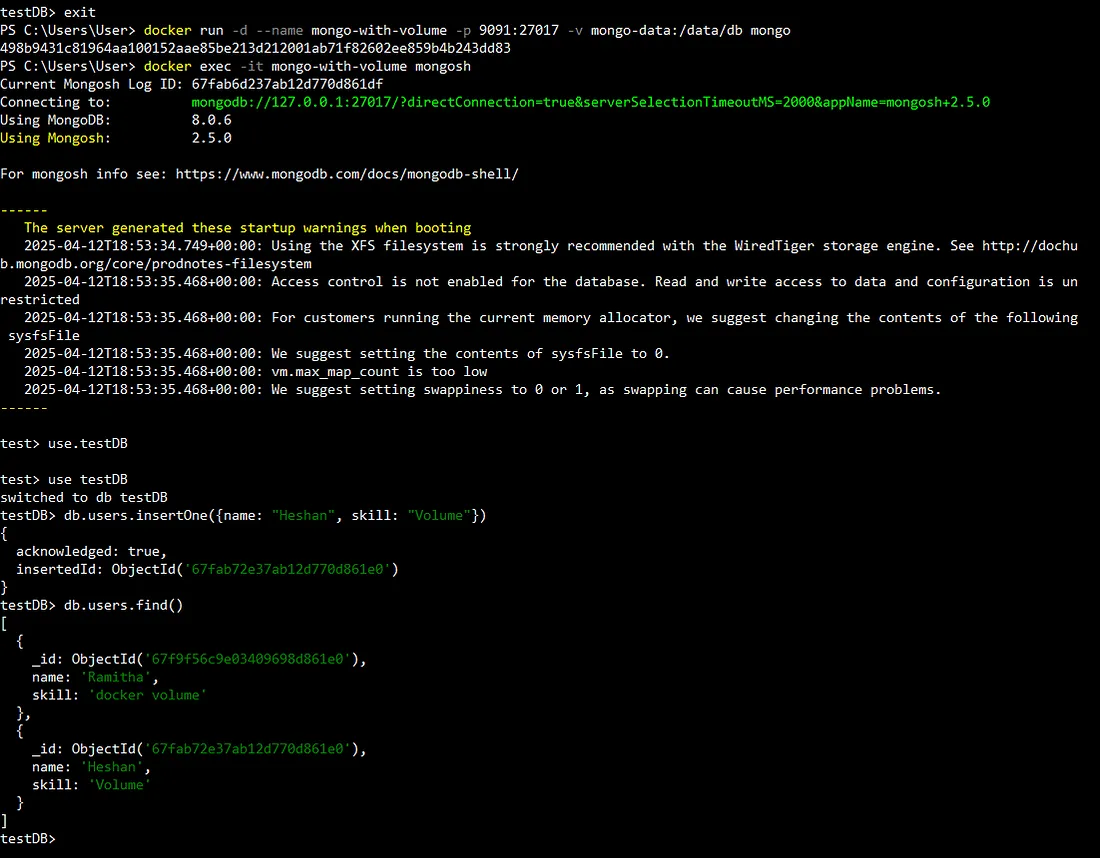Click the 'acknowledged: true,' output line

tap(91, 551)
